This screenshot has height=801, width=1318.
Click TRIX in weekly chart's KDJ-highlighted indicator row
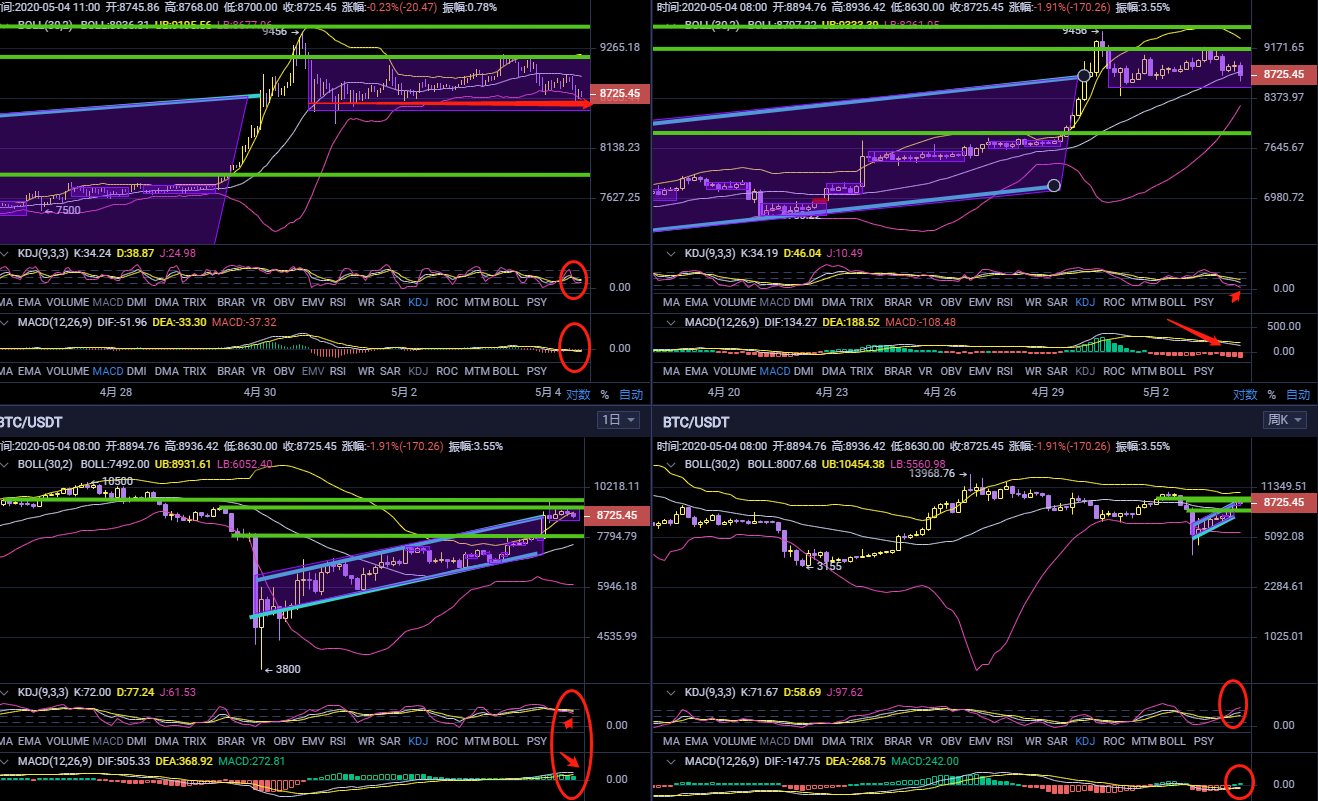point(860,741)
